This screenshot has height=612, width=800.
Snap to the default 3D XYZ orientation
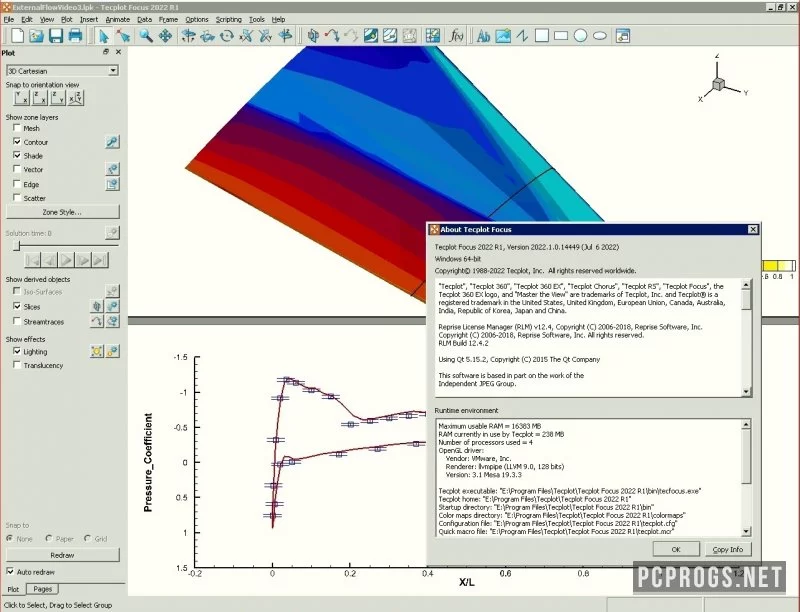coord(76,97)
